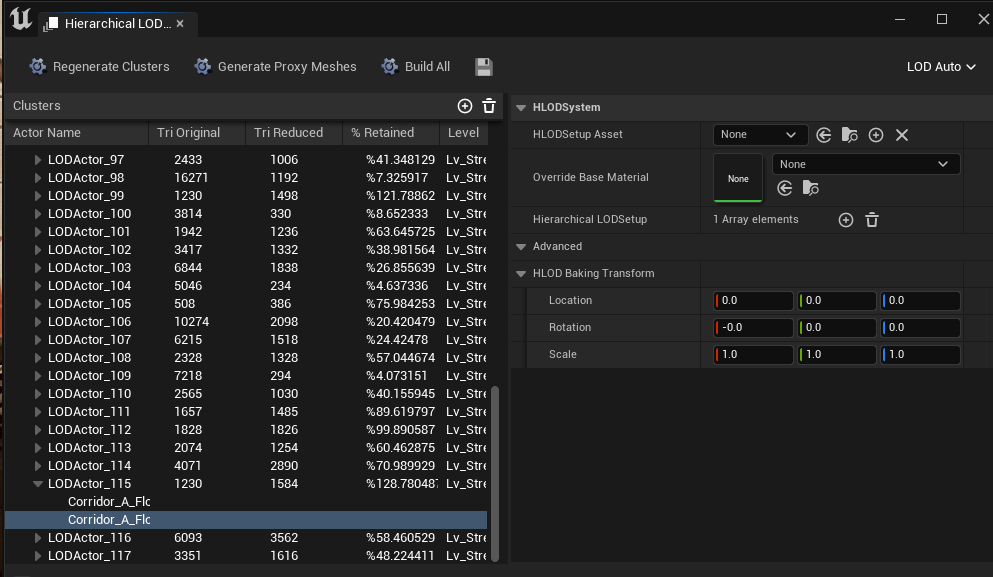993x577 pixels.
Task: Select the LODActor_104 row
Action: pos(246,286)
